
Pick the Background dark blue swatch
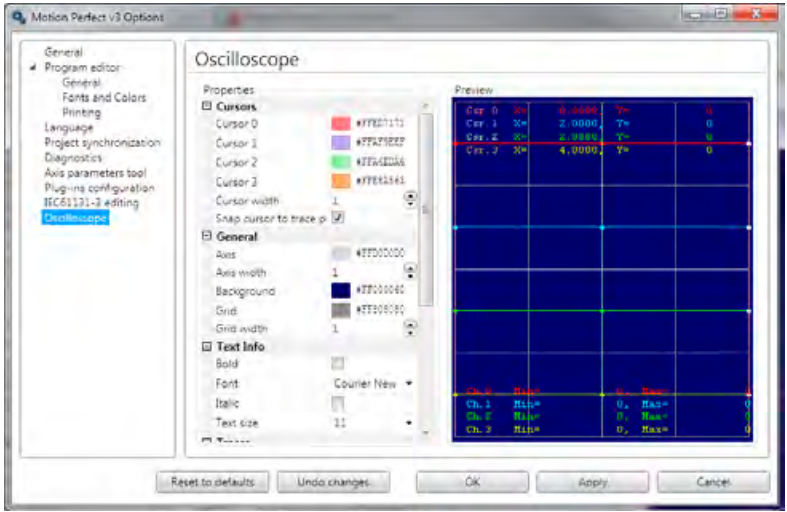coord(341,290)
